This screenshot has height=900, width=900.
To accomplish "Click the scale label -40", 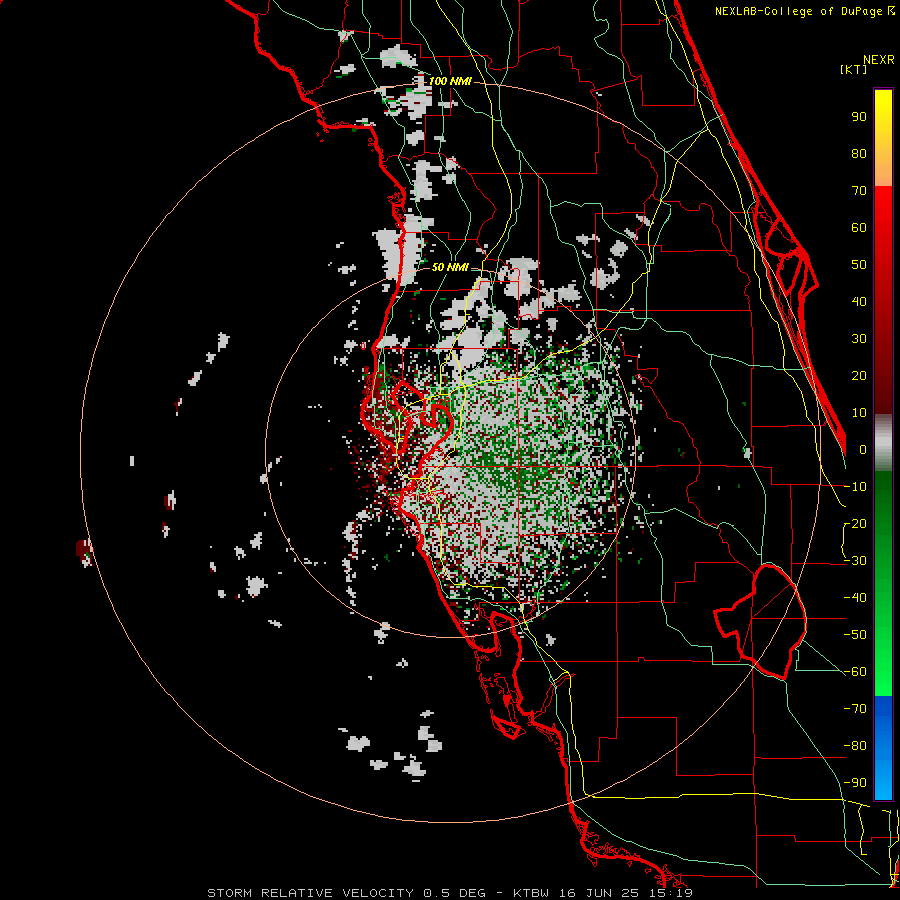I will tap(855, 598).
